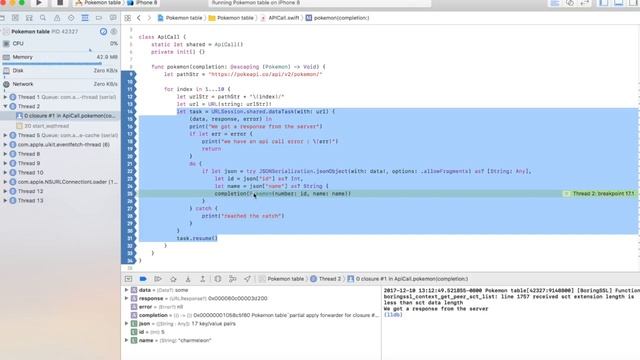The image size is (640, 360).
Task: Hide the debug area
Action: 129,279
